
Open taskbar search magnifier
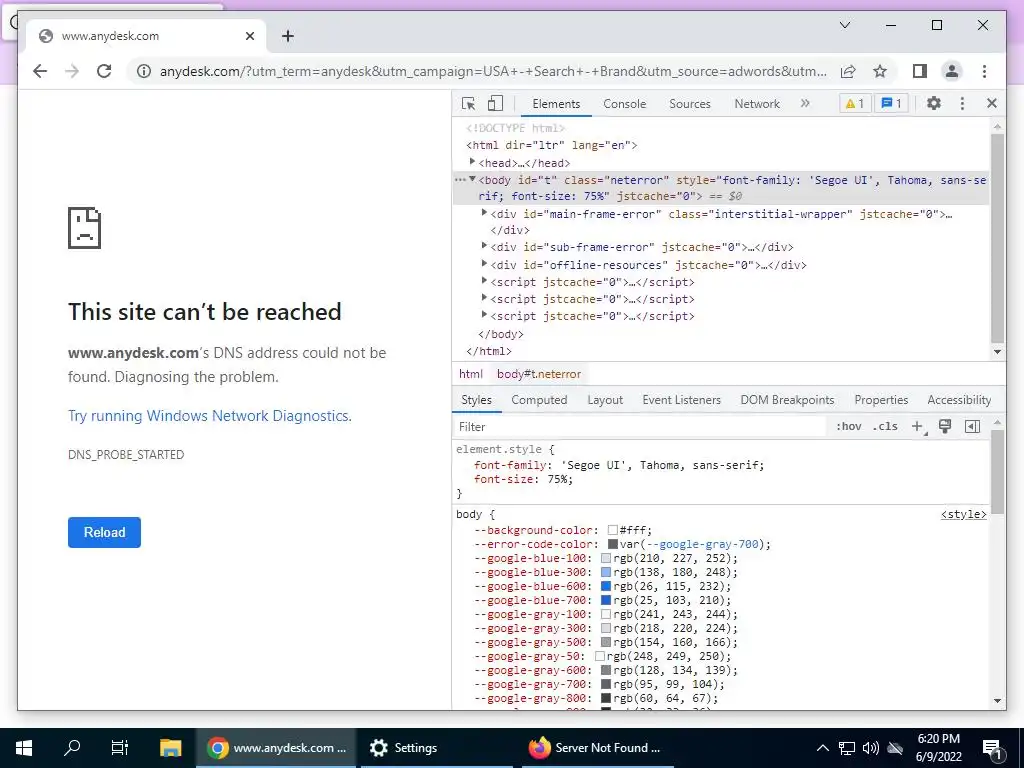point(72,748)
